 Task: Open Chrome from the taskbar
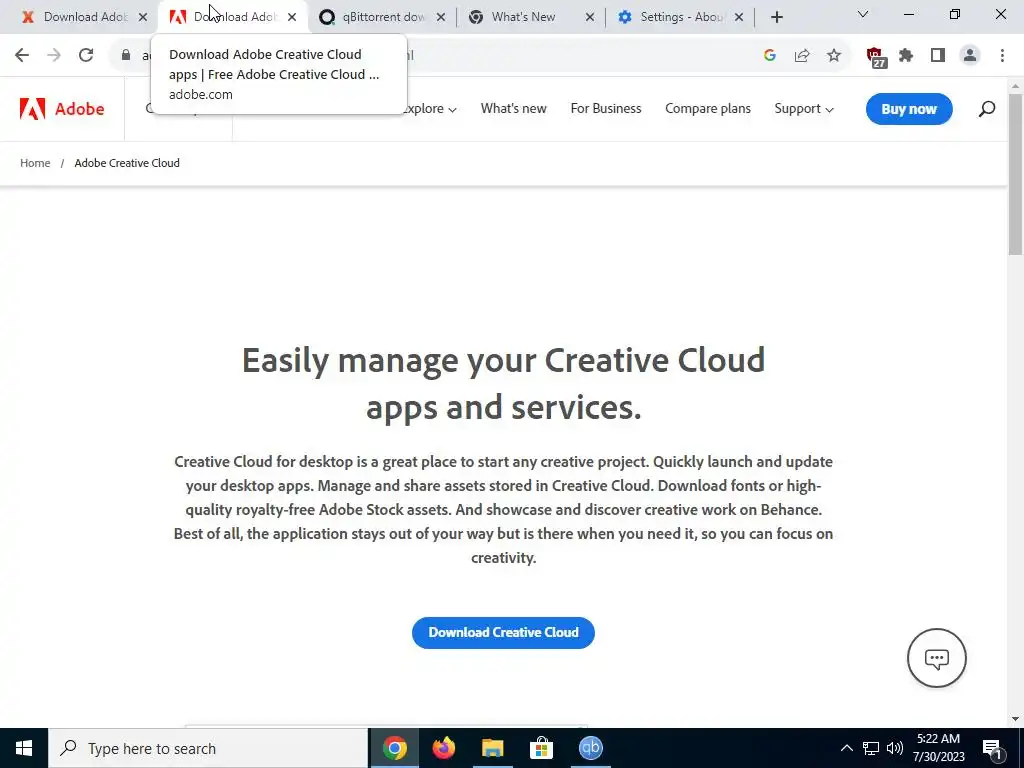click(394, 748)
